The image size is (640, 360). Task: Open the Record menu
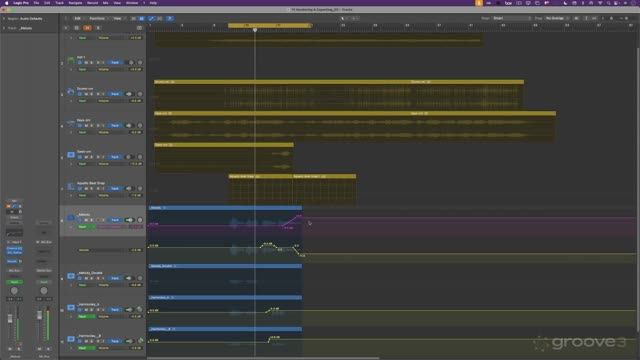(92, 3)
